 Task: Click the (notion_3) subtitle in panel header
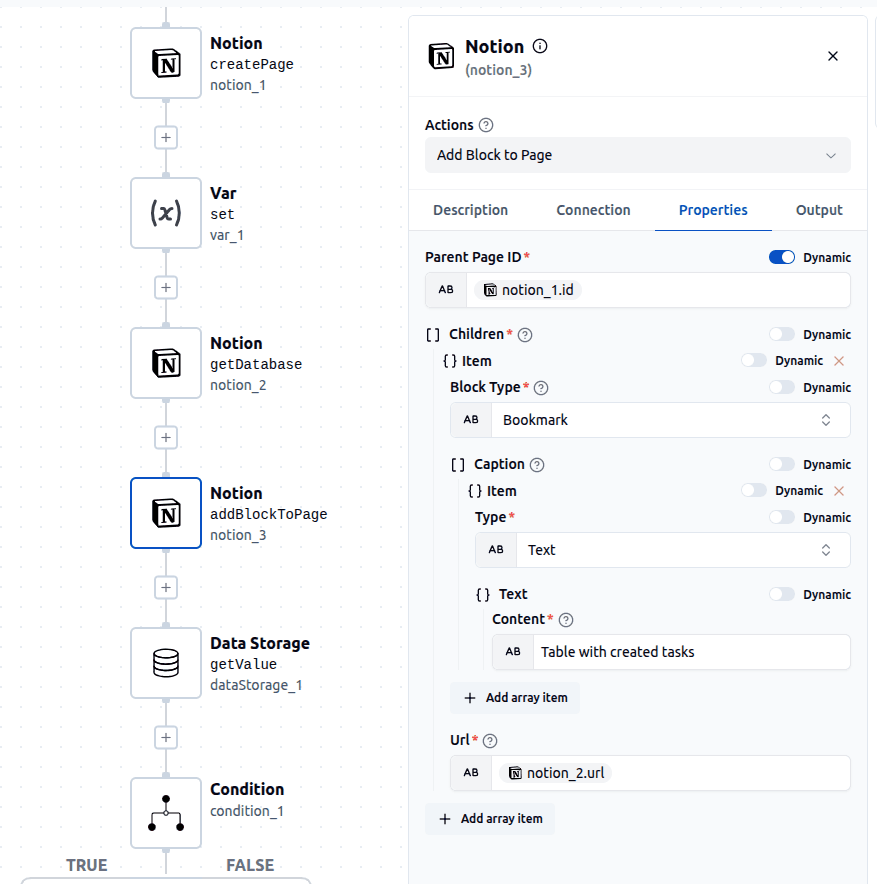(498, 70)
